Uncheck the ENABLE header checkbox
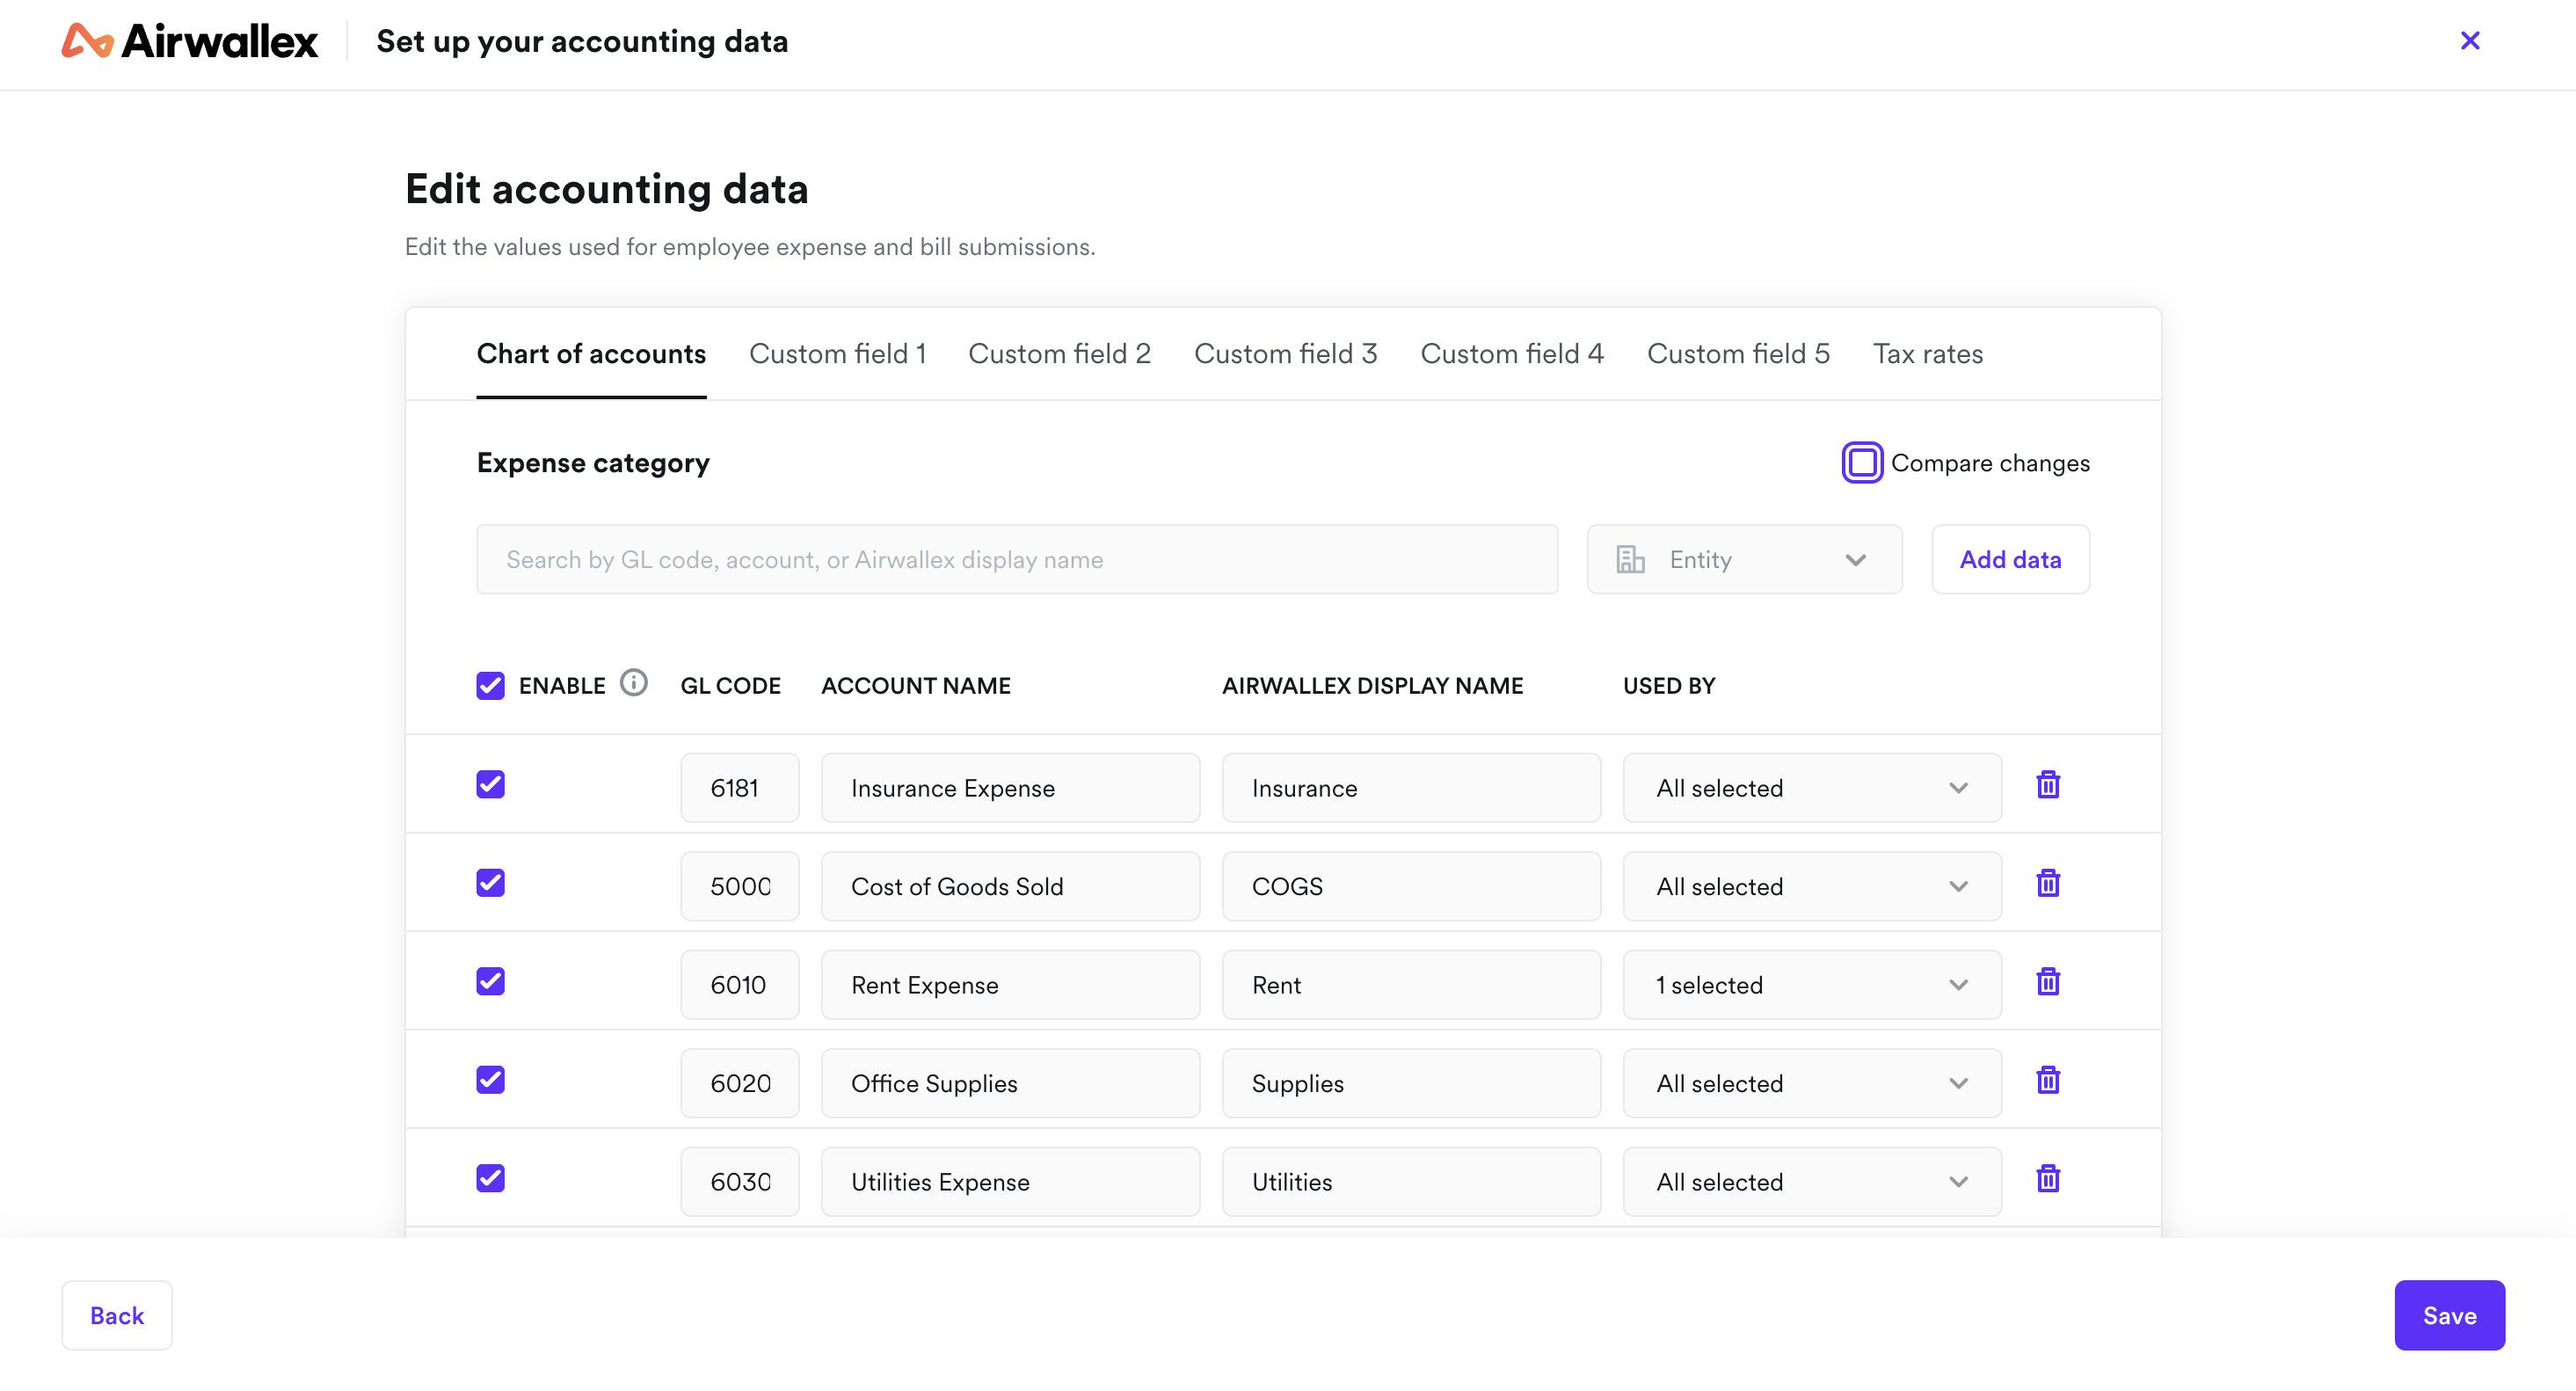Viewport: 2576px width, 1391px height. pos(490,685)
